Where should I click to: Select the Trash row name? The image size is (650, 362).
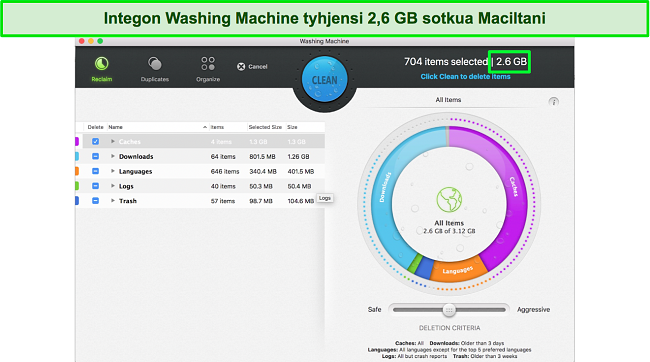tap(128, 201)
